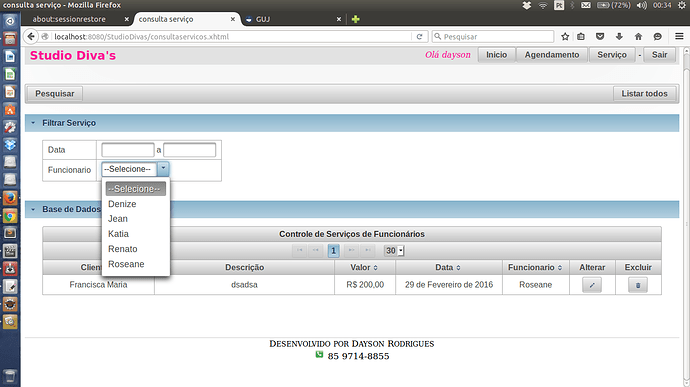Open the Firefox hamburger menu
This screenshot has width=690, height=387.
(x=679, y=37)
